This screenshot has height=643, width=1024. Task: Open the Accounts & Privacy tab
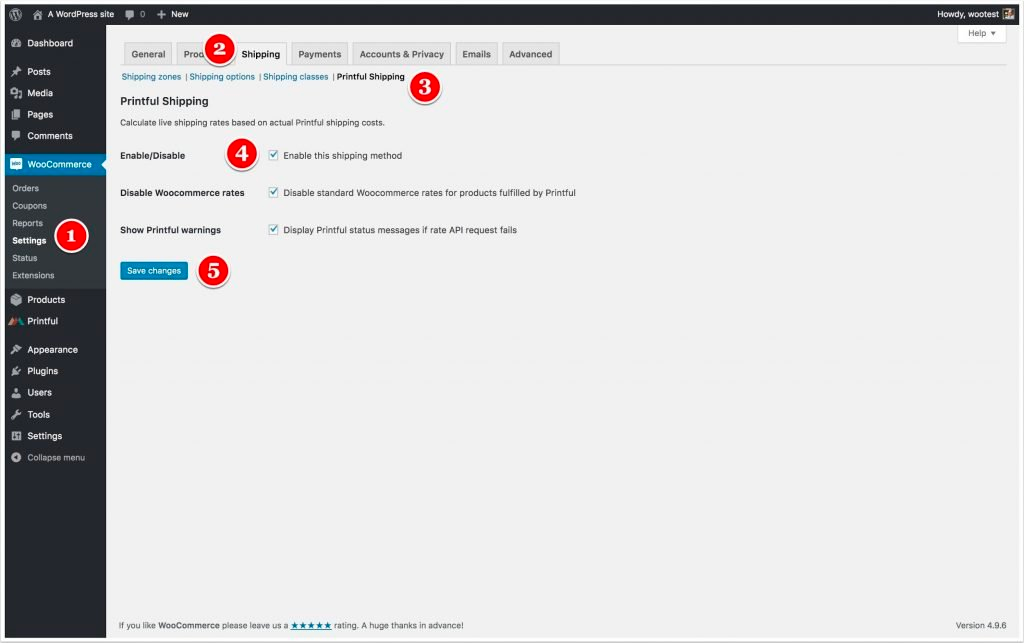(x=402, y=54)
